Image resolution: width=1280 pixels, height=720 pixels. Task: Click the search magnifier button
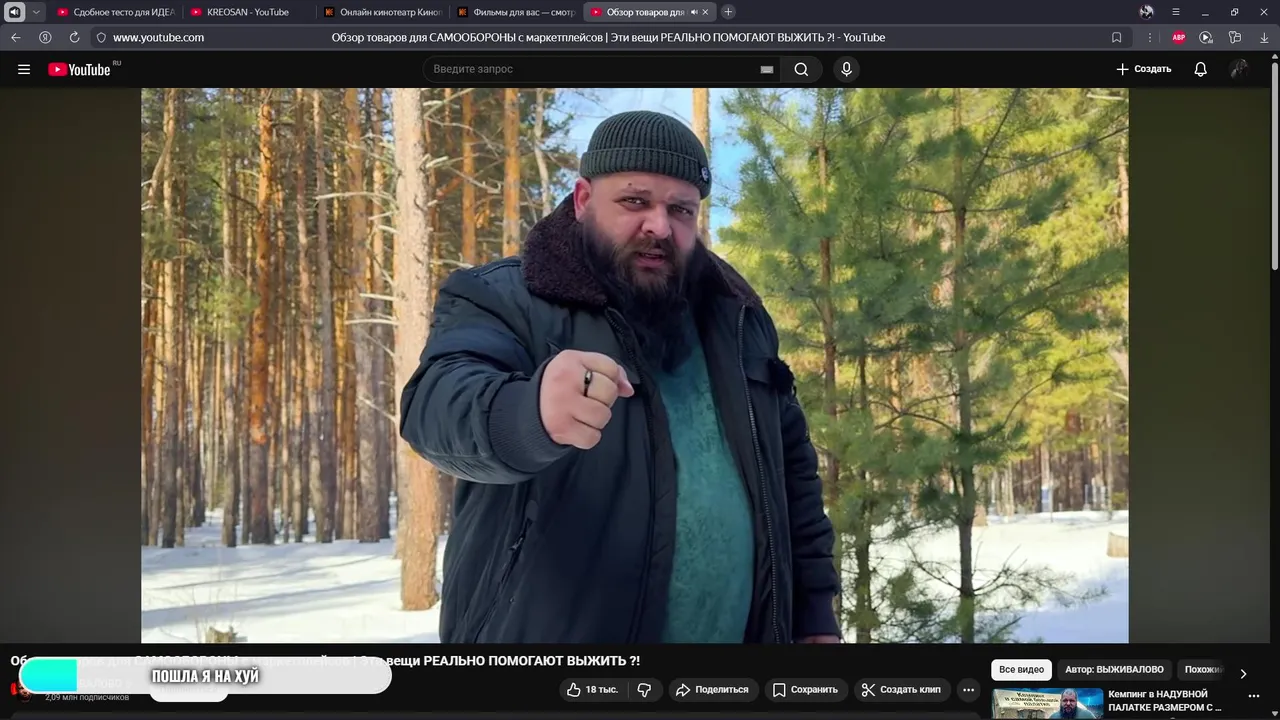(x=801, y=69)
